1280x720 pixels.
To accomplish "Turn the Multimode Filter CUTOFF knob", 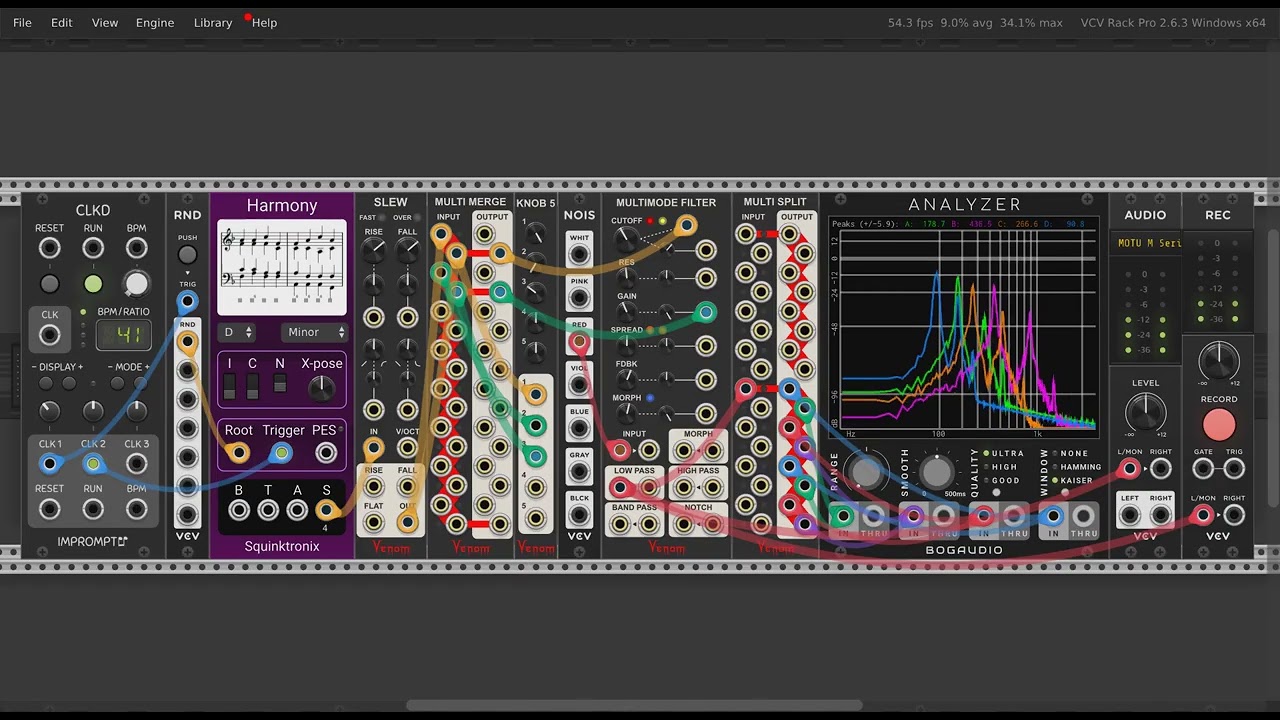I will pyautogui.click(x=626, y=239).
